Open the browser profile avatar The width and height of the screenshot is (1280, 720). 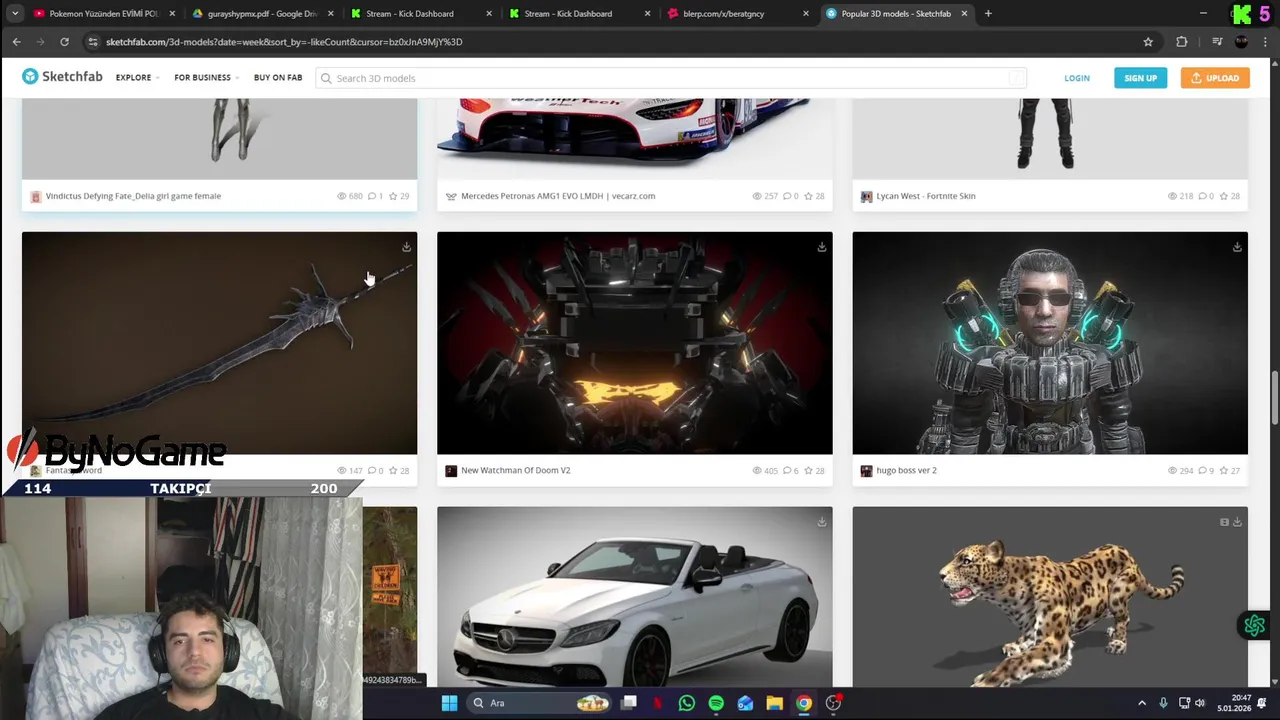pos(1241,42)
